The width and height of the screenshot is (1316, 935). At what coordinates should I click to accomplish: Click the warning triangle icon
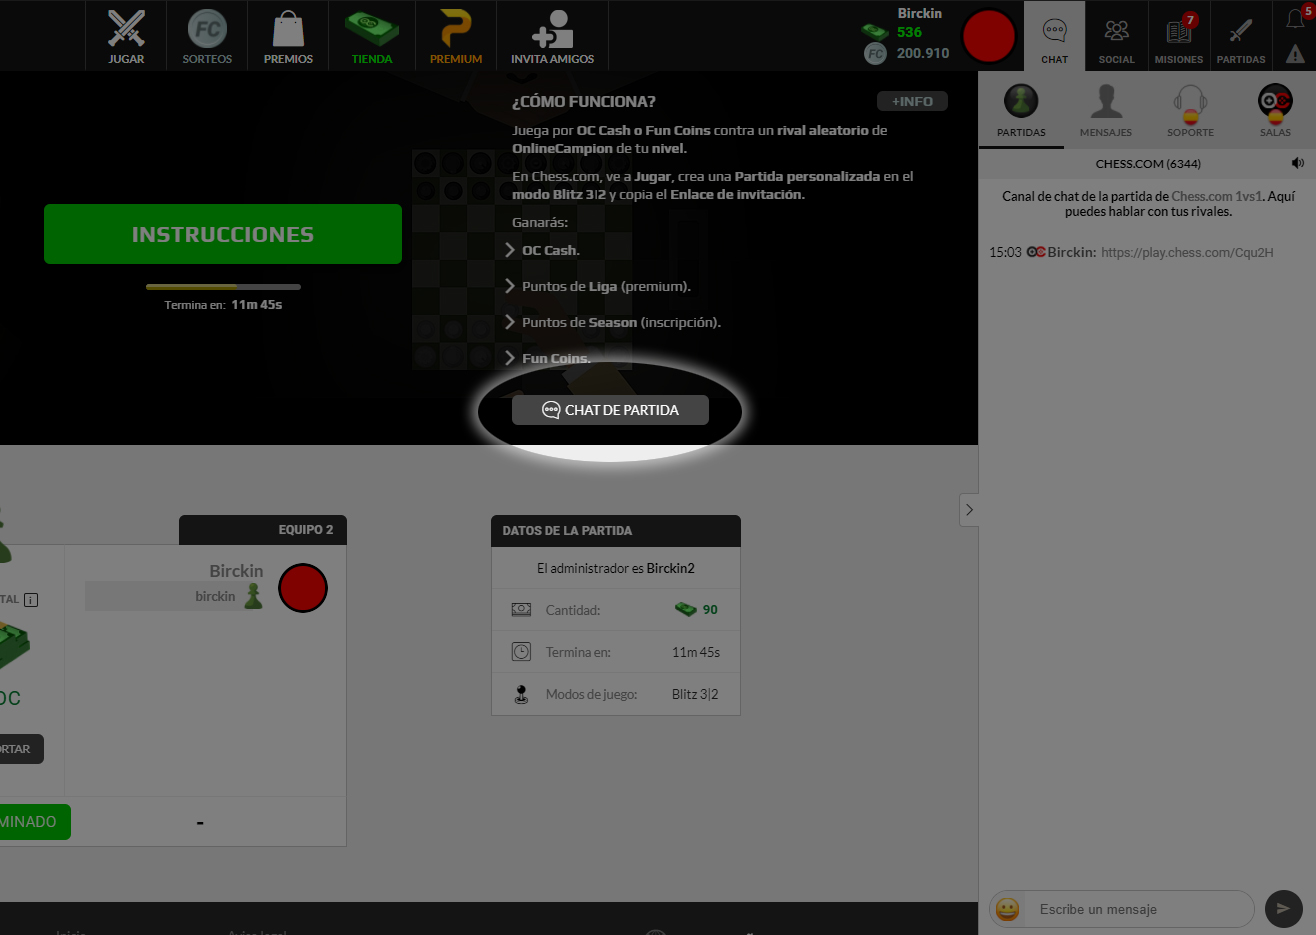pyautogui.click(x=1296, y=54)
